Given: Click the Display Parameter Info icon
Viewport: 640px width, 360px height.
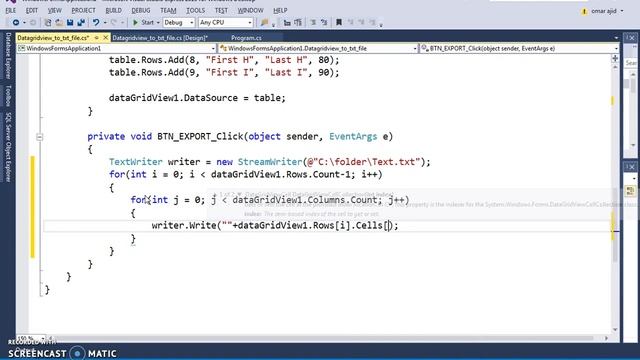Looking at the screenshot, I should click(298, 22).
